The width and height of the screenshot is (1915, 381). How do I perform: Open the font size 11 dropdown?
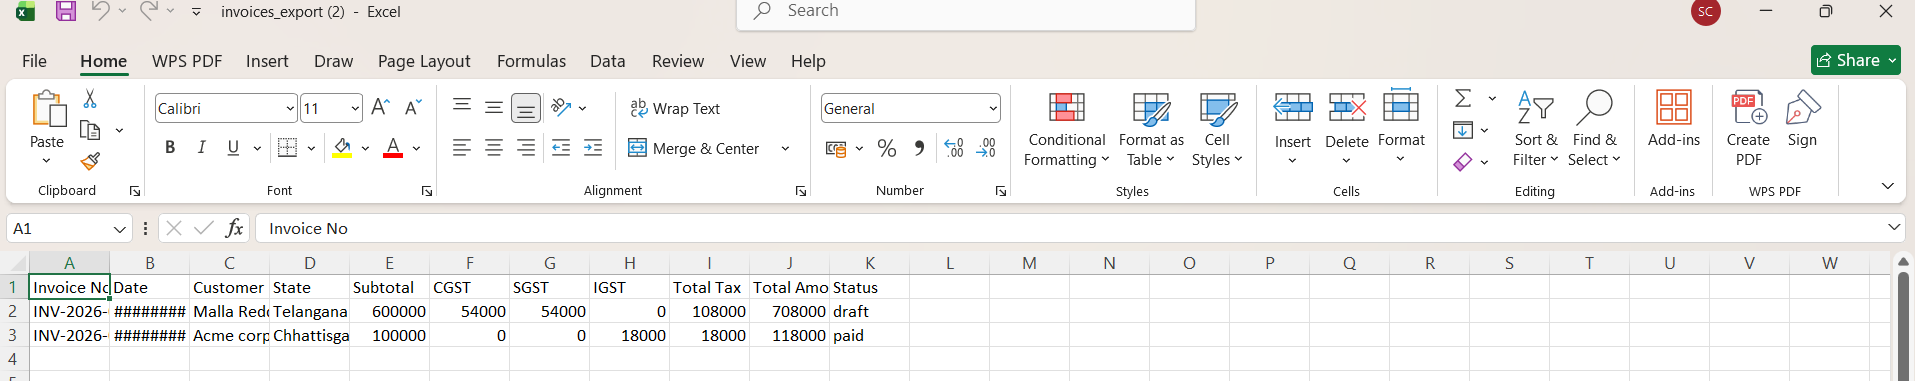point(355,108)
